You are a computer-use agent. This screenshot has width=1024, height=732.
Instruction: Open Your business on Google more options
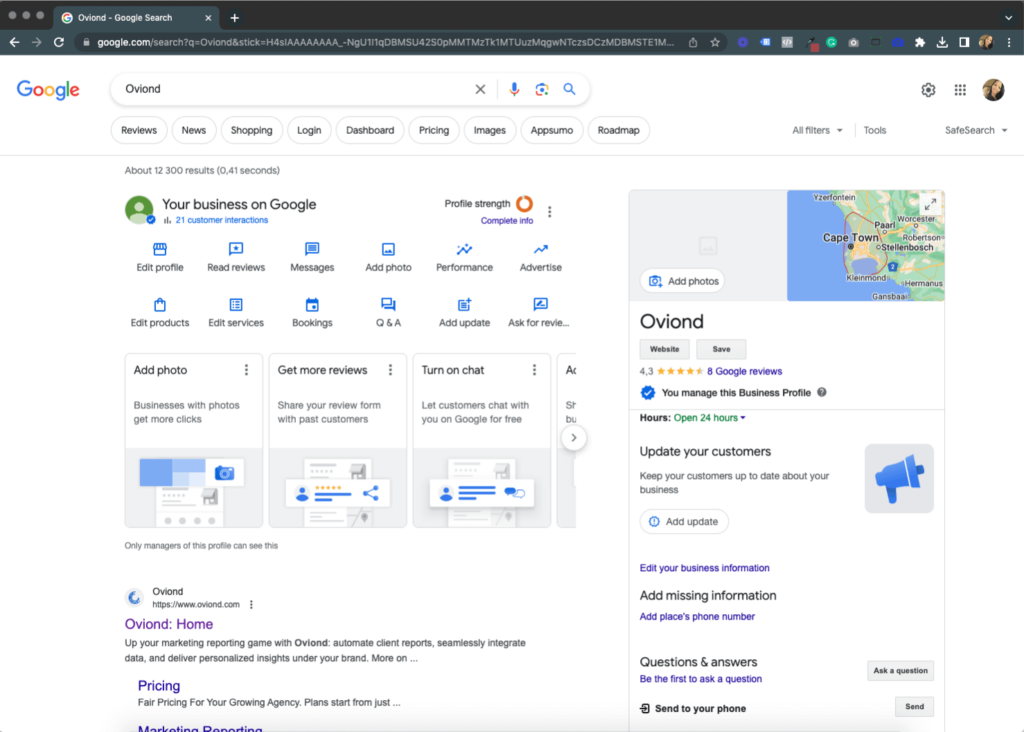point(550,212)
